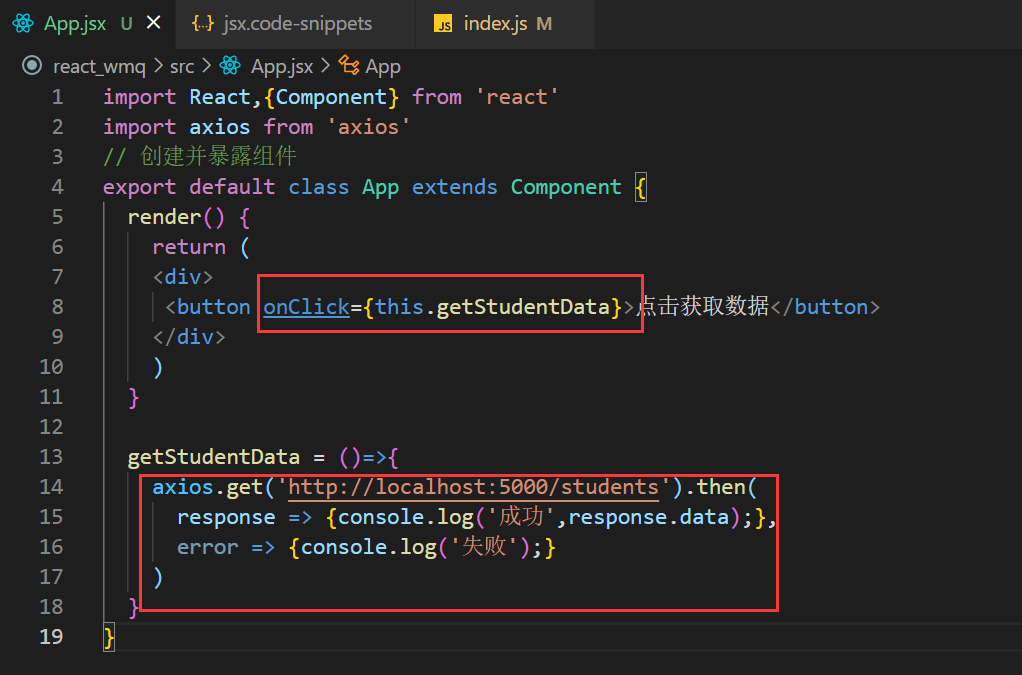This screenshot has height=675, width=1022.
Task: Click the M modified badge on index.js tab
Action: 544,23
